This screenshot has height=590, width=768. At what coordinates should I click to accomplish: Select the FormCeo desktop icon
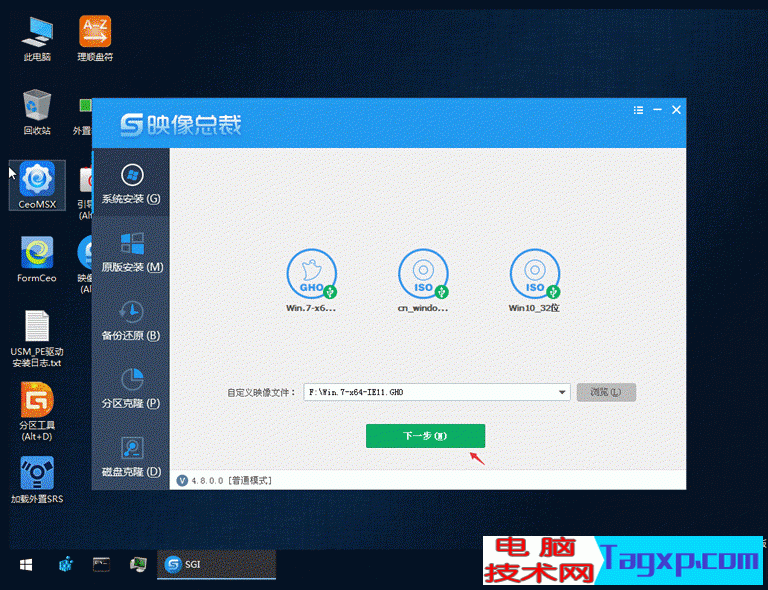click(37, 259)
